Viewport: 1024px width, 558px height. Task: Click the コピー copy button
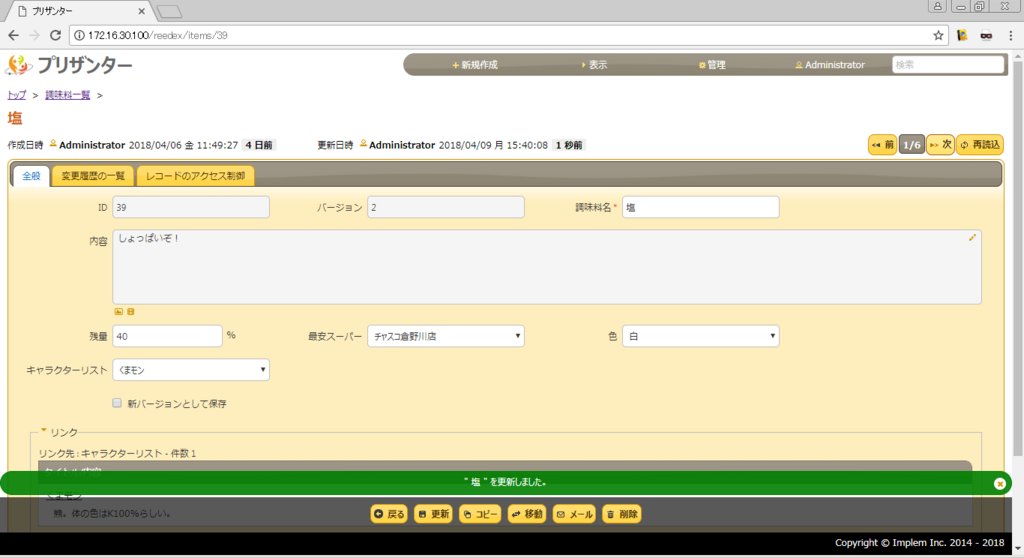coord(480,514)
